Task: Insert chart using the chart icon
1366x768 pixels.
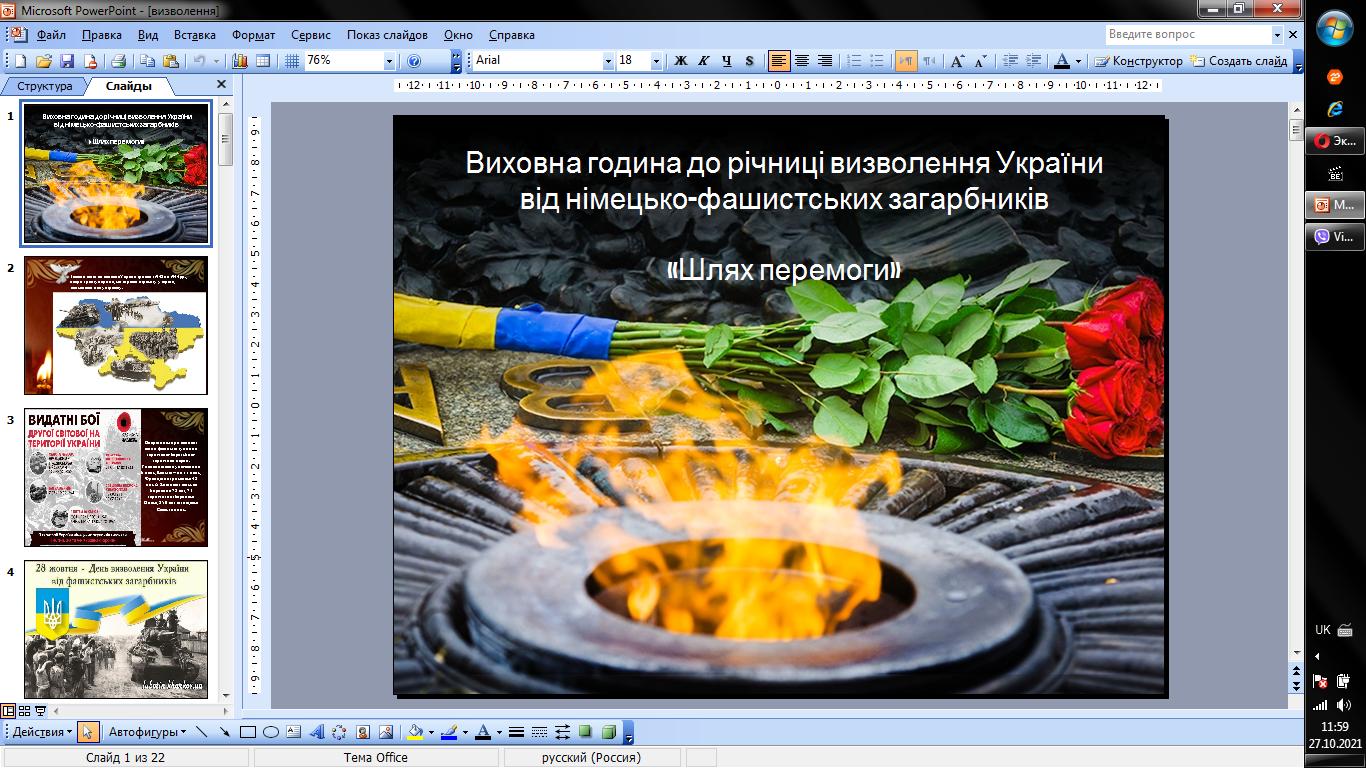Action: pyautogui.click(x=240, y=61)
